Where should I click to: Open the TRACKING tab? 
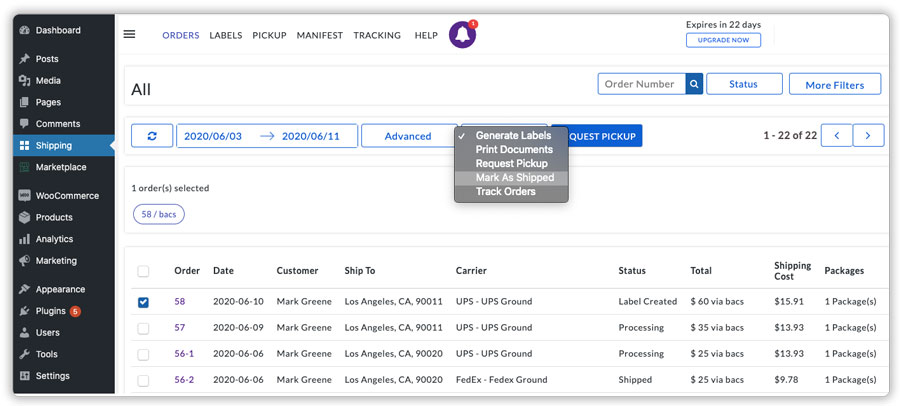pyautogui.click(x=377, y=35)
